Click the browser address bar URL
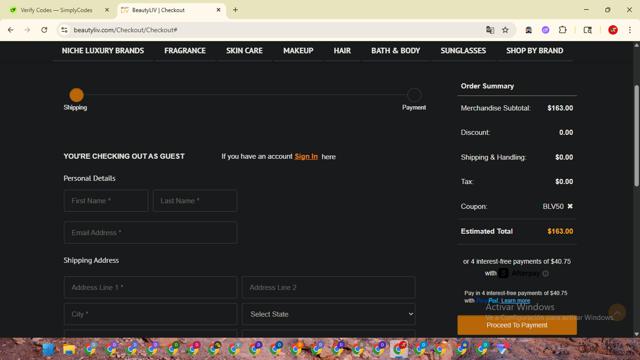This screenshot has height=360, width=640. tap(125, 30)
